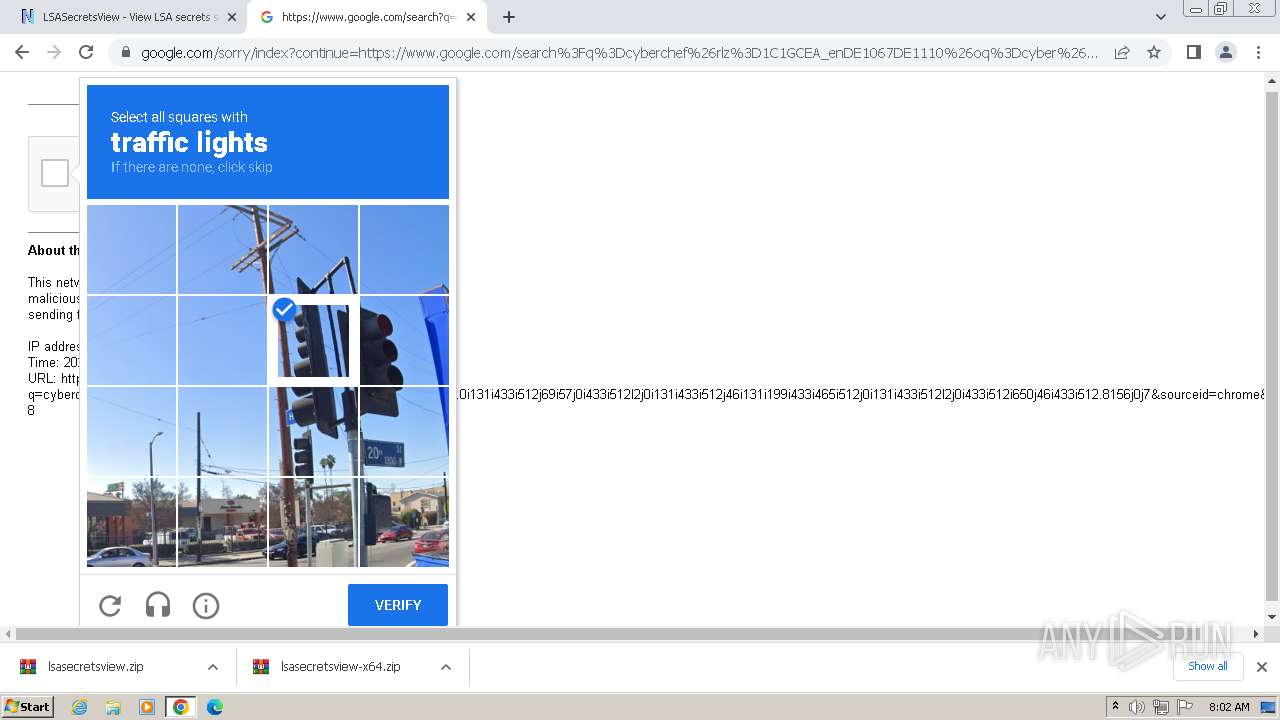
Task: Open the Windows Start menu
Action: click(x=27, y=707)
